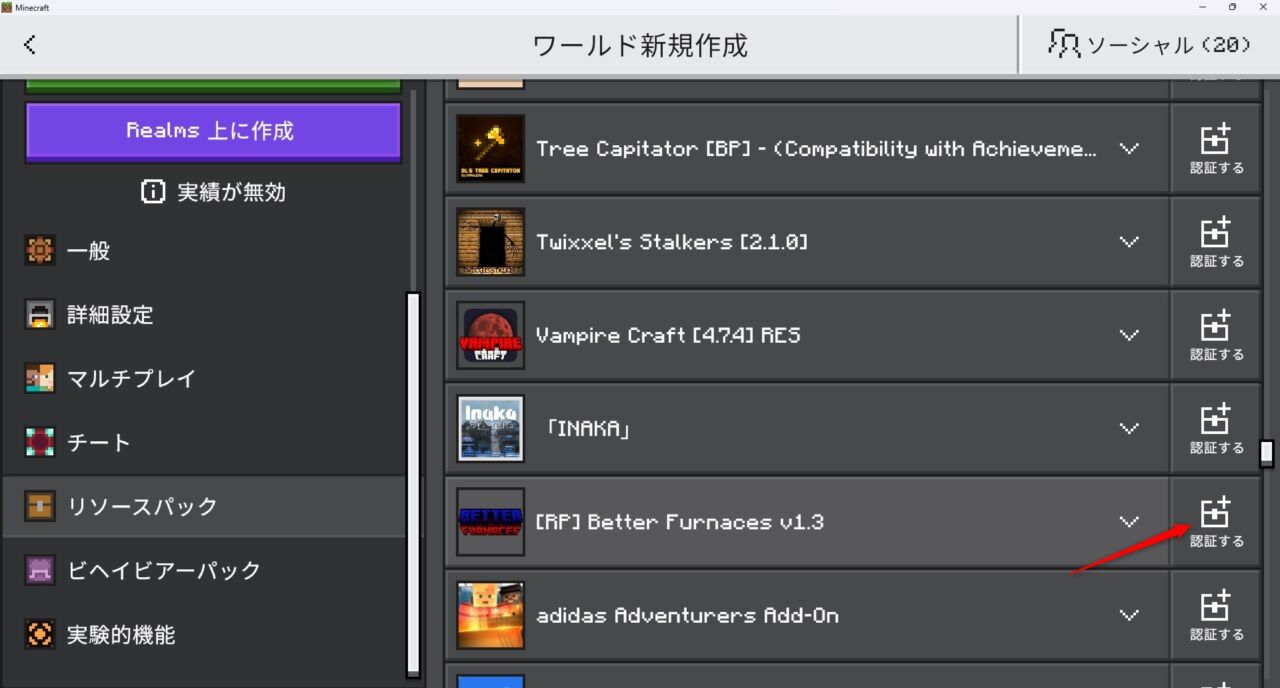Image resolution: width=1280 pixels, height=688 pixels.
Task: Click the furnace icon beside 詳細設定
Action: point(40,315)
